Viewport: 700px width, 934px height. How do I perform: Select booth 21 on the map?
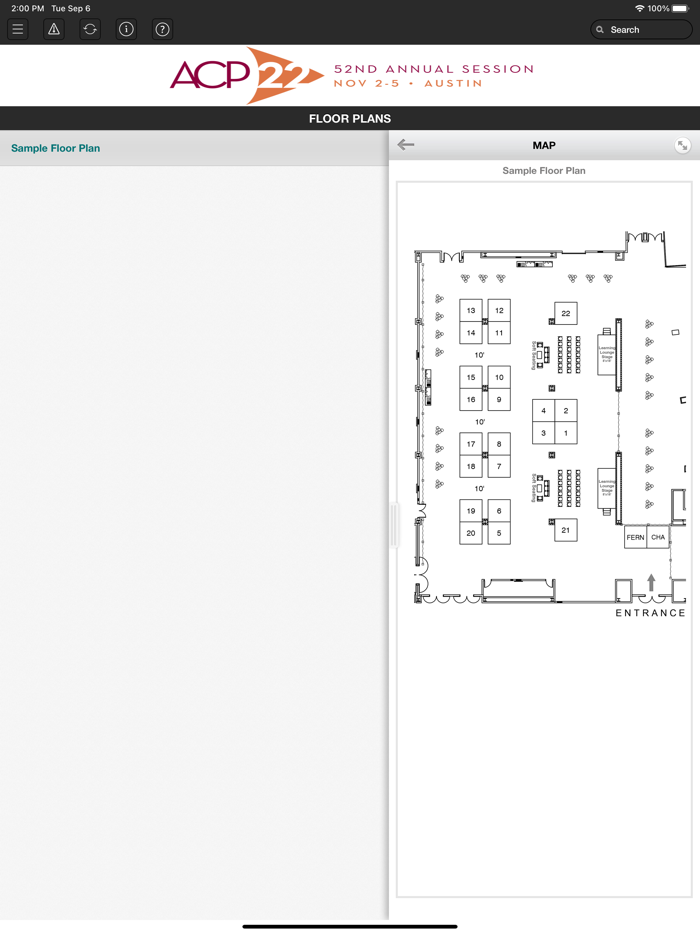pyautogui.click(x=565, y=530)
